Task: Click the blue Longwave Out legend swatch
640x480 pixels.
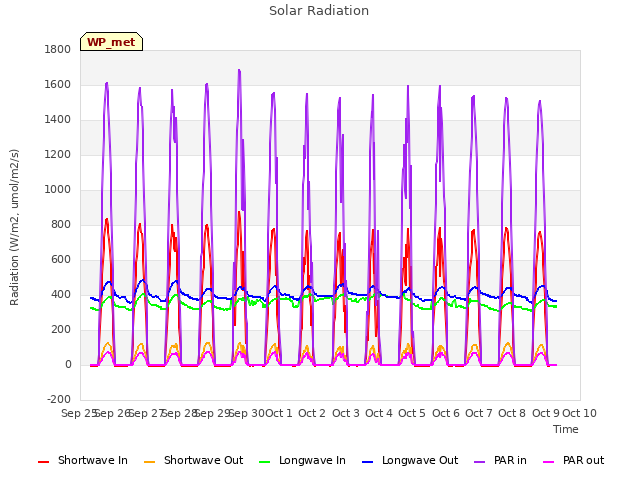Action: 367,462
